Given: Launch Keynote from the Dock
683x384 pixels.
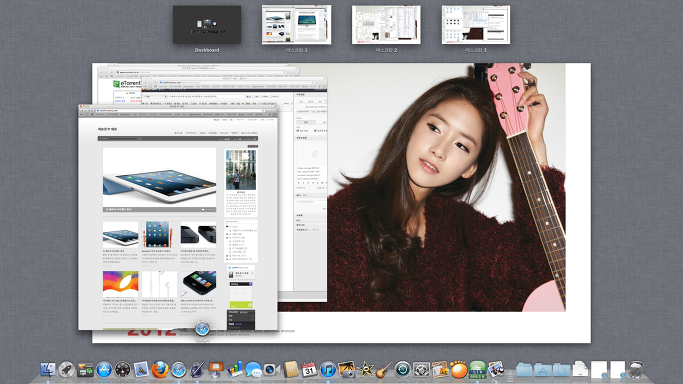Looking at the screenshot, I should click(x=216, y=370).
